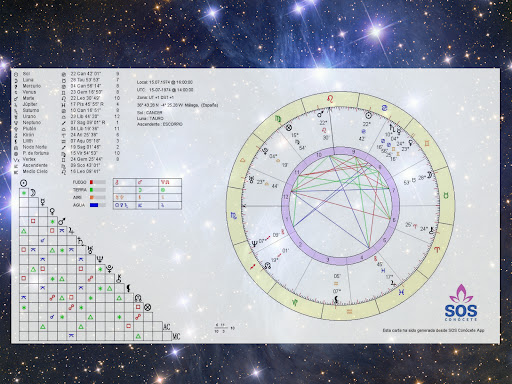This screenshot has width=512, height=384.
Task: Click the Uranus glyph inside the chart wheel
Action: 251,180
